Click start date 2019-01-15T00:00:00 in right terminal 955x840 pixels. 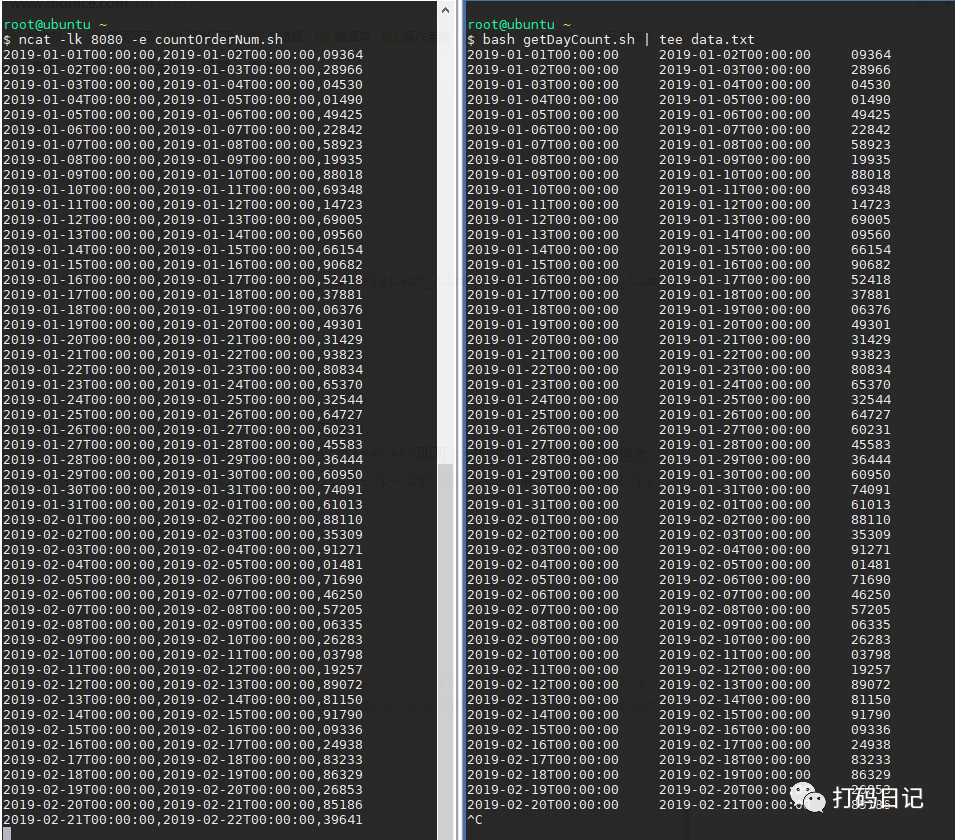pyautogui.click(x=543, y=264)
